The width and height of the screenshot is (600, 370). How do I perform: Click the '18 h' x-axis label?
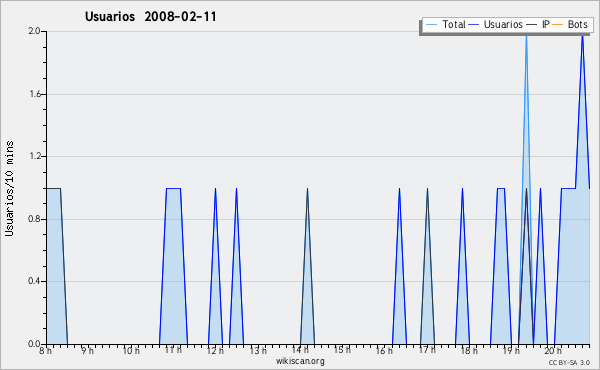469,350
